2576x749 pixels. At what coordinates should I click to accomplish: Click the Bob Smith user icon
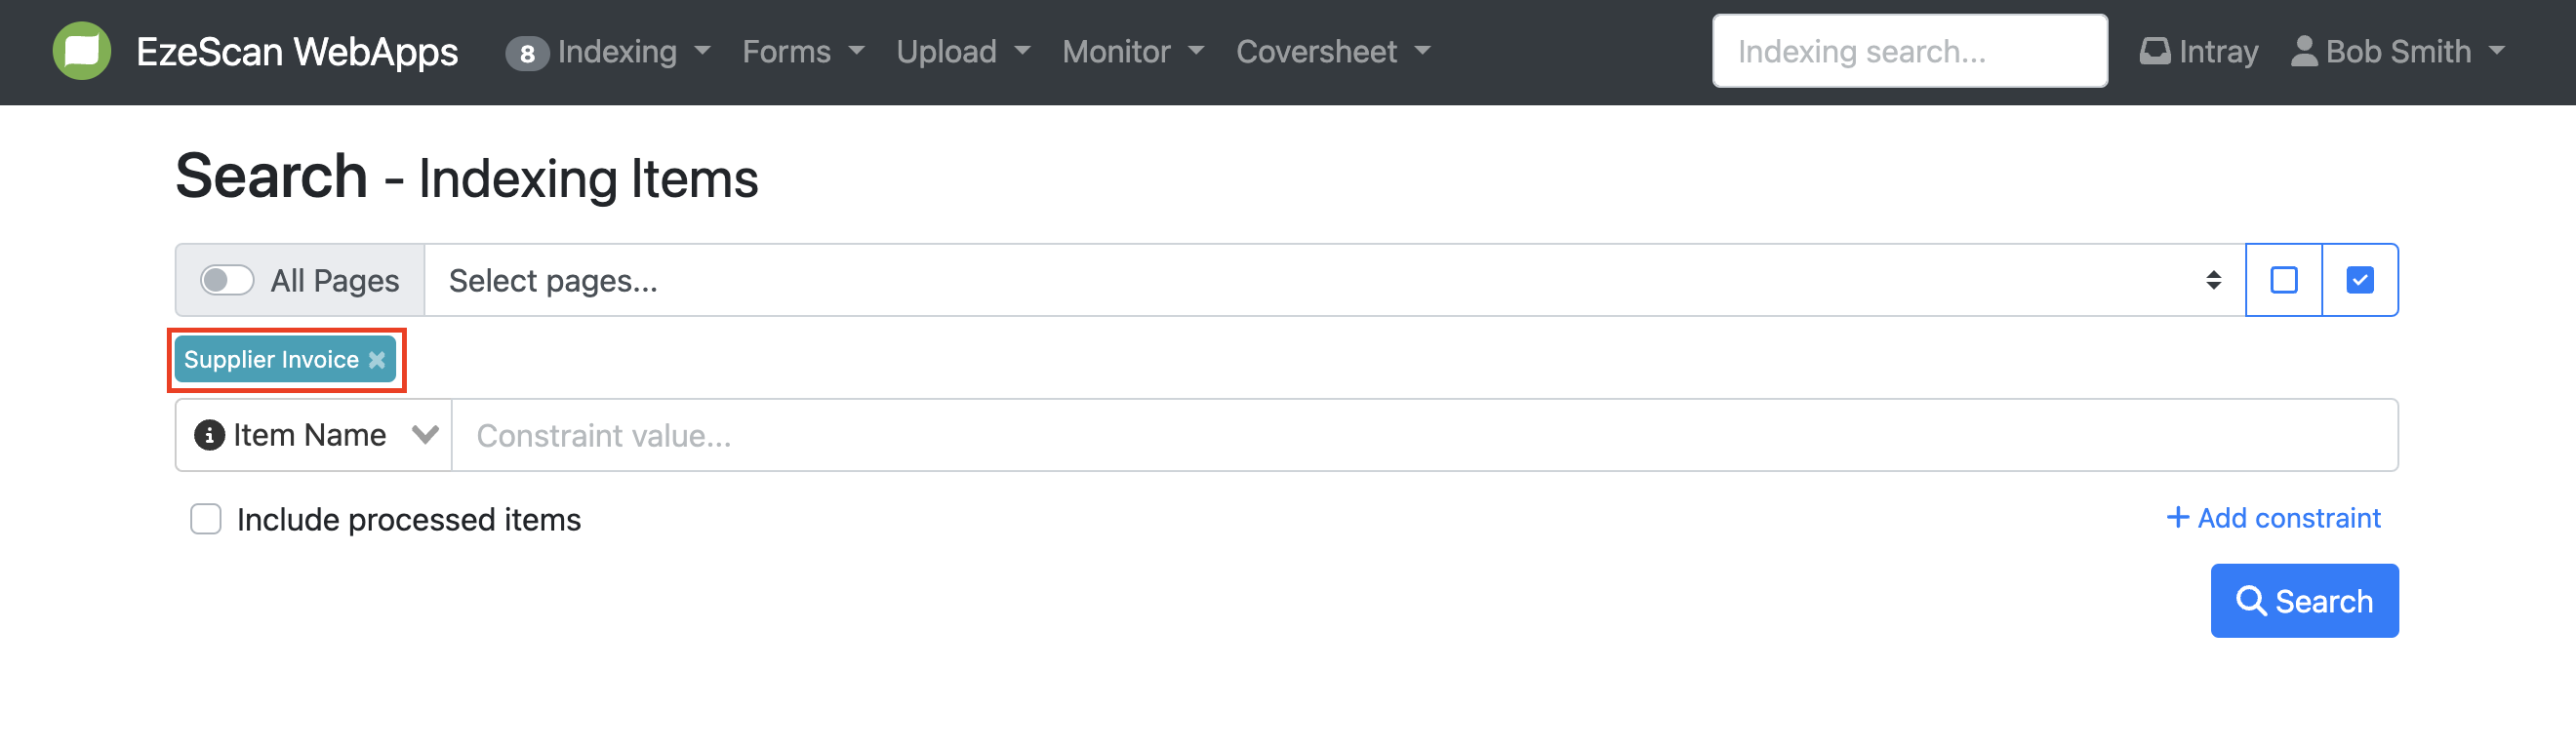tap(2304, 51)
